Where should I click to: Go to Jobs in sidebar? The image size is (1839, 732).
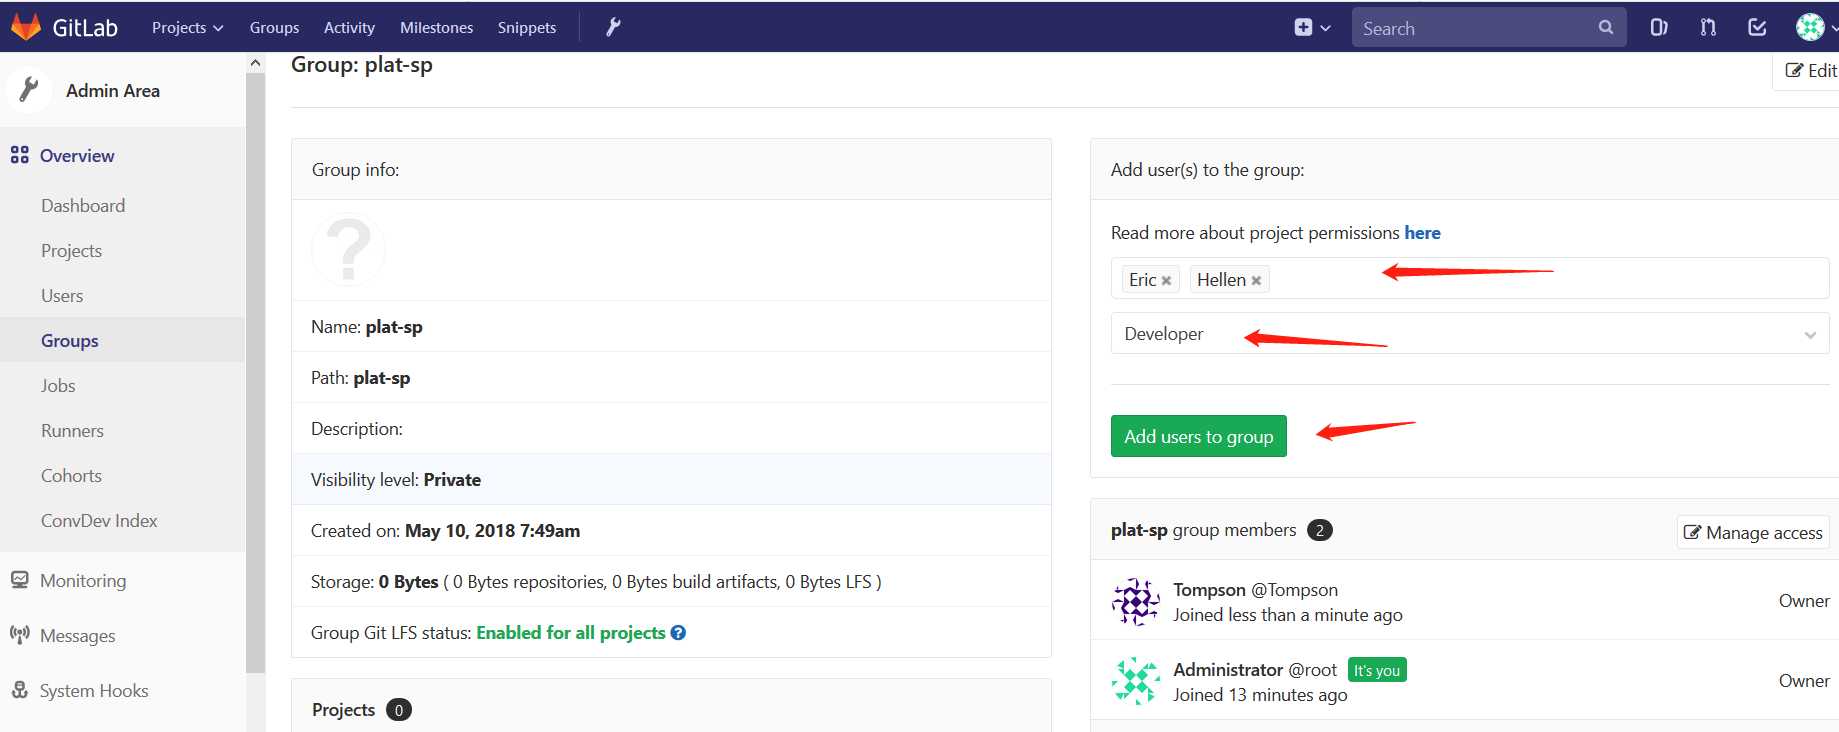click(58, 385)
